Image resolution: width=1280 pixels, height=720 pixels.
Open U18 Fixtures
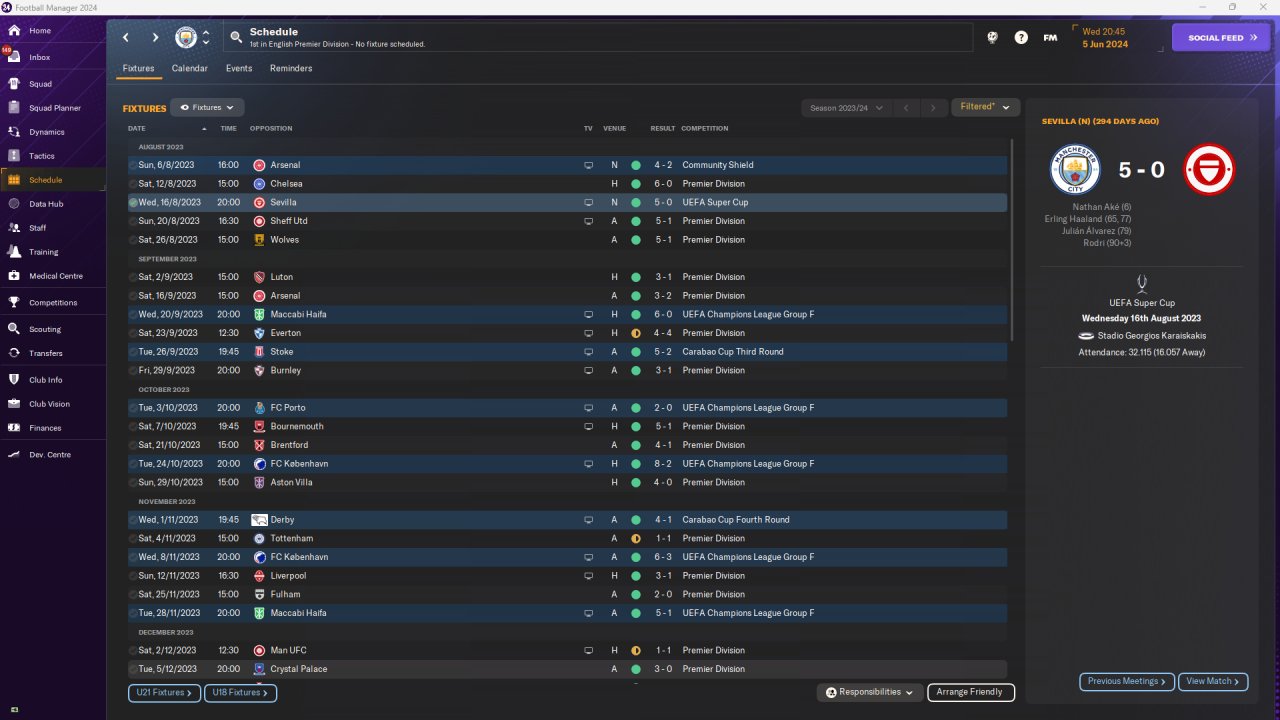240,692
